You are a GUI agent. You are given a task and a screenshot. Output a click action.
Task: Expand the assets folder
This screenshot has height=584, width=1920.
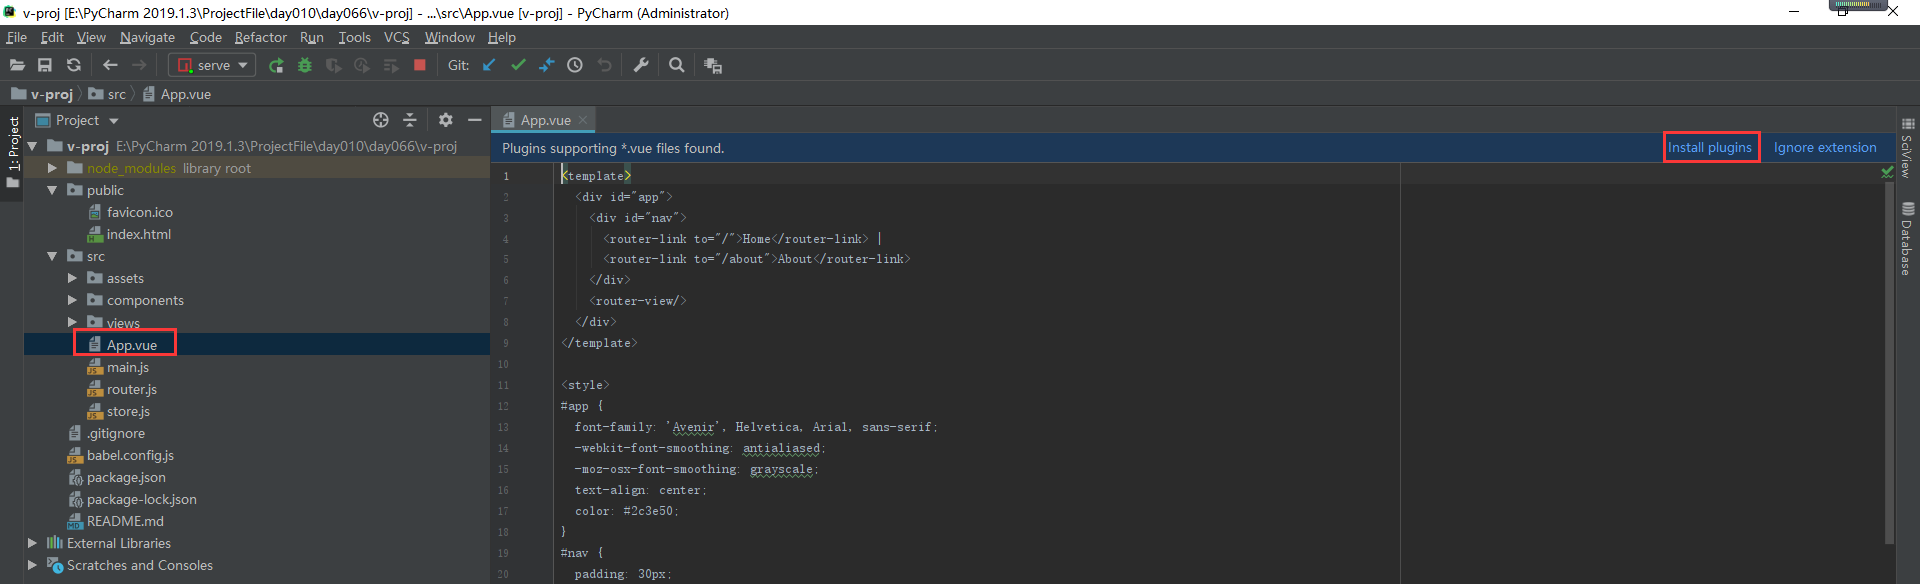click(x=72, y=278)
